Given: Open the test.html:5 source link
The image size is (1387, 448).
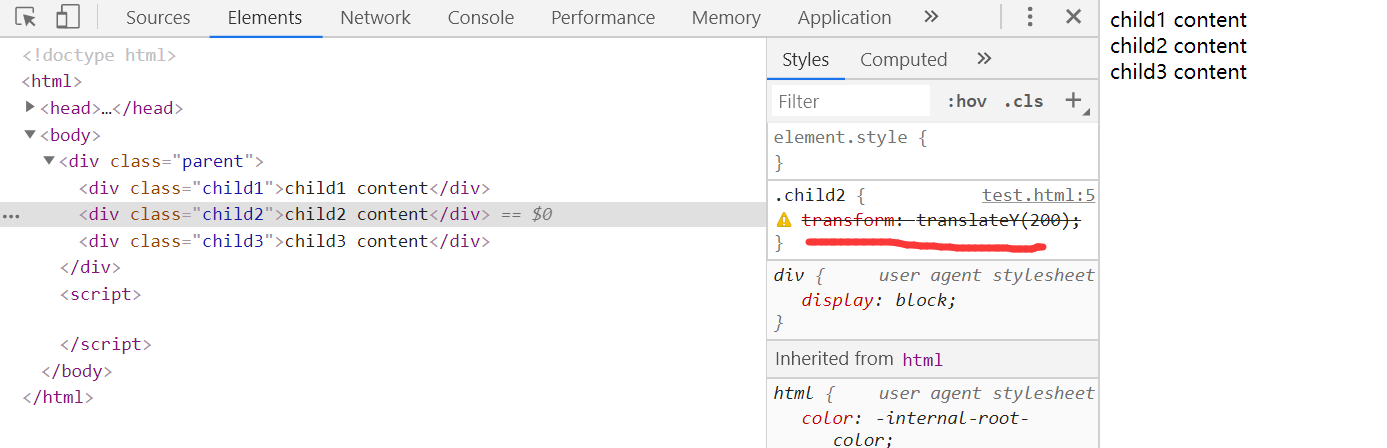Looking at the screenshot, I should click(1038, 196).
